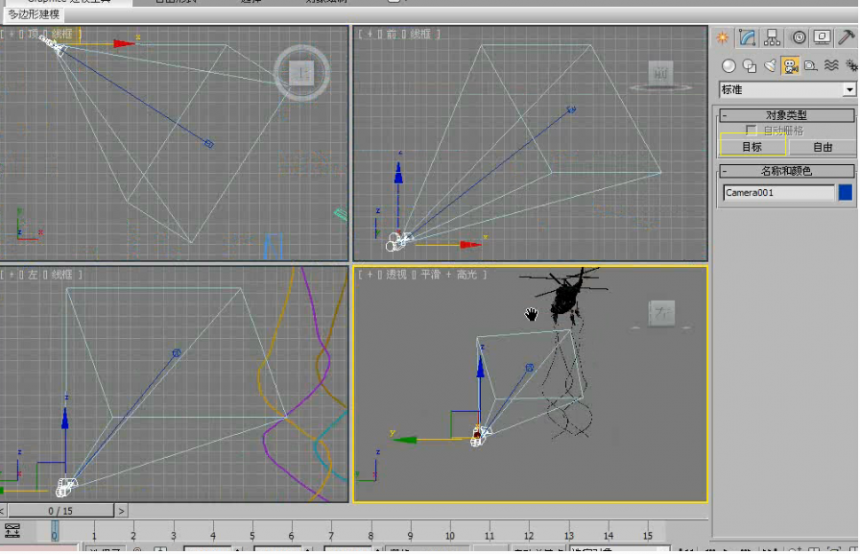Open the Motion command panel
Viewport: 860px width, 554px height.
(799, 37)
